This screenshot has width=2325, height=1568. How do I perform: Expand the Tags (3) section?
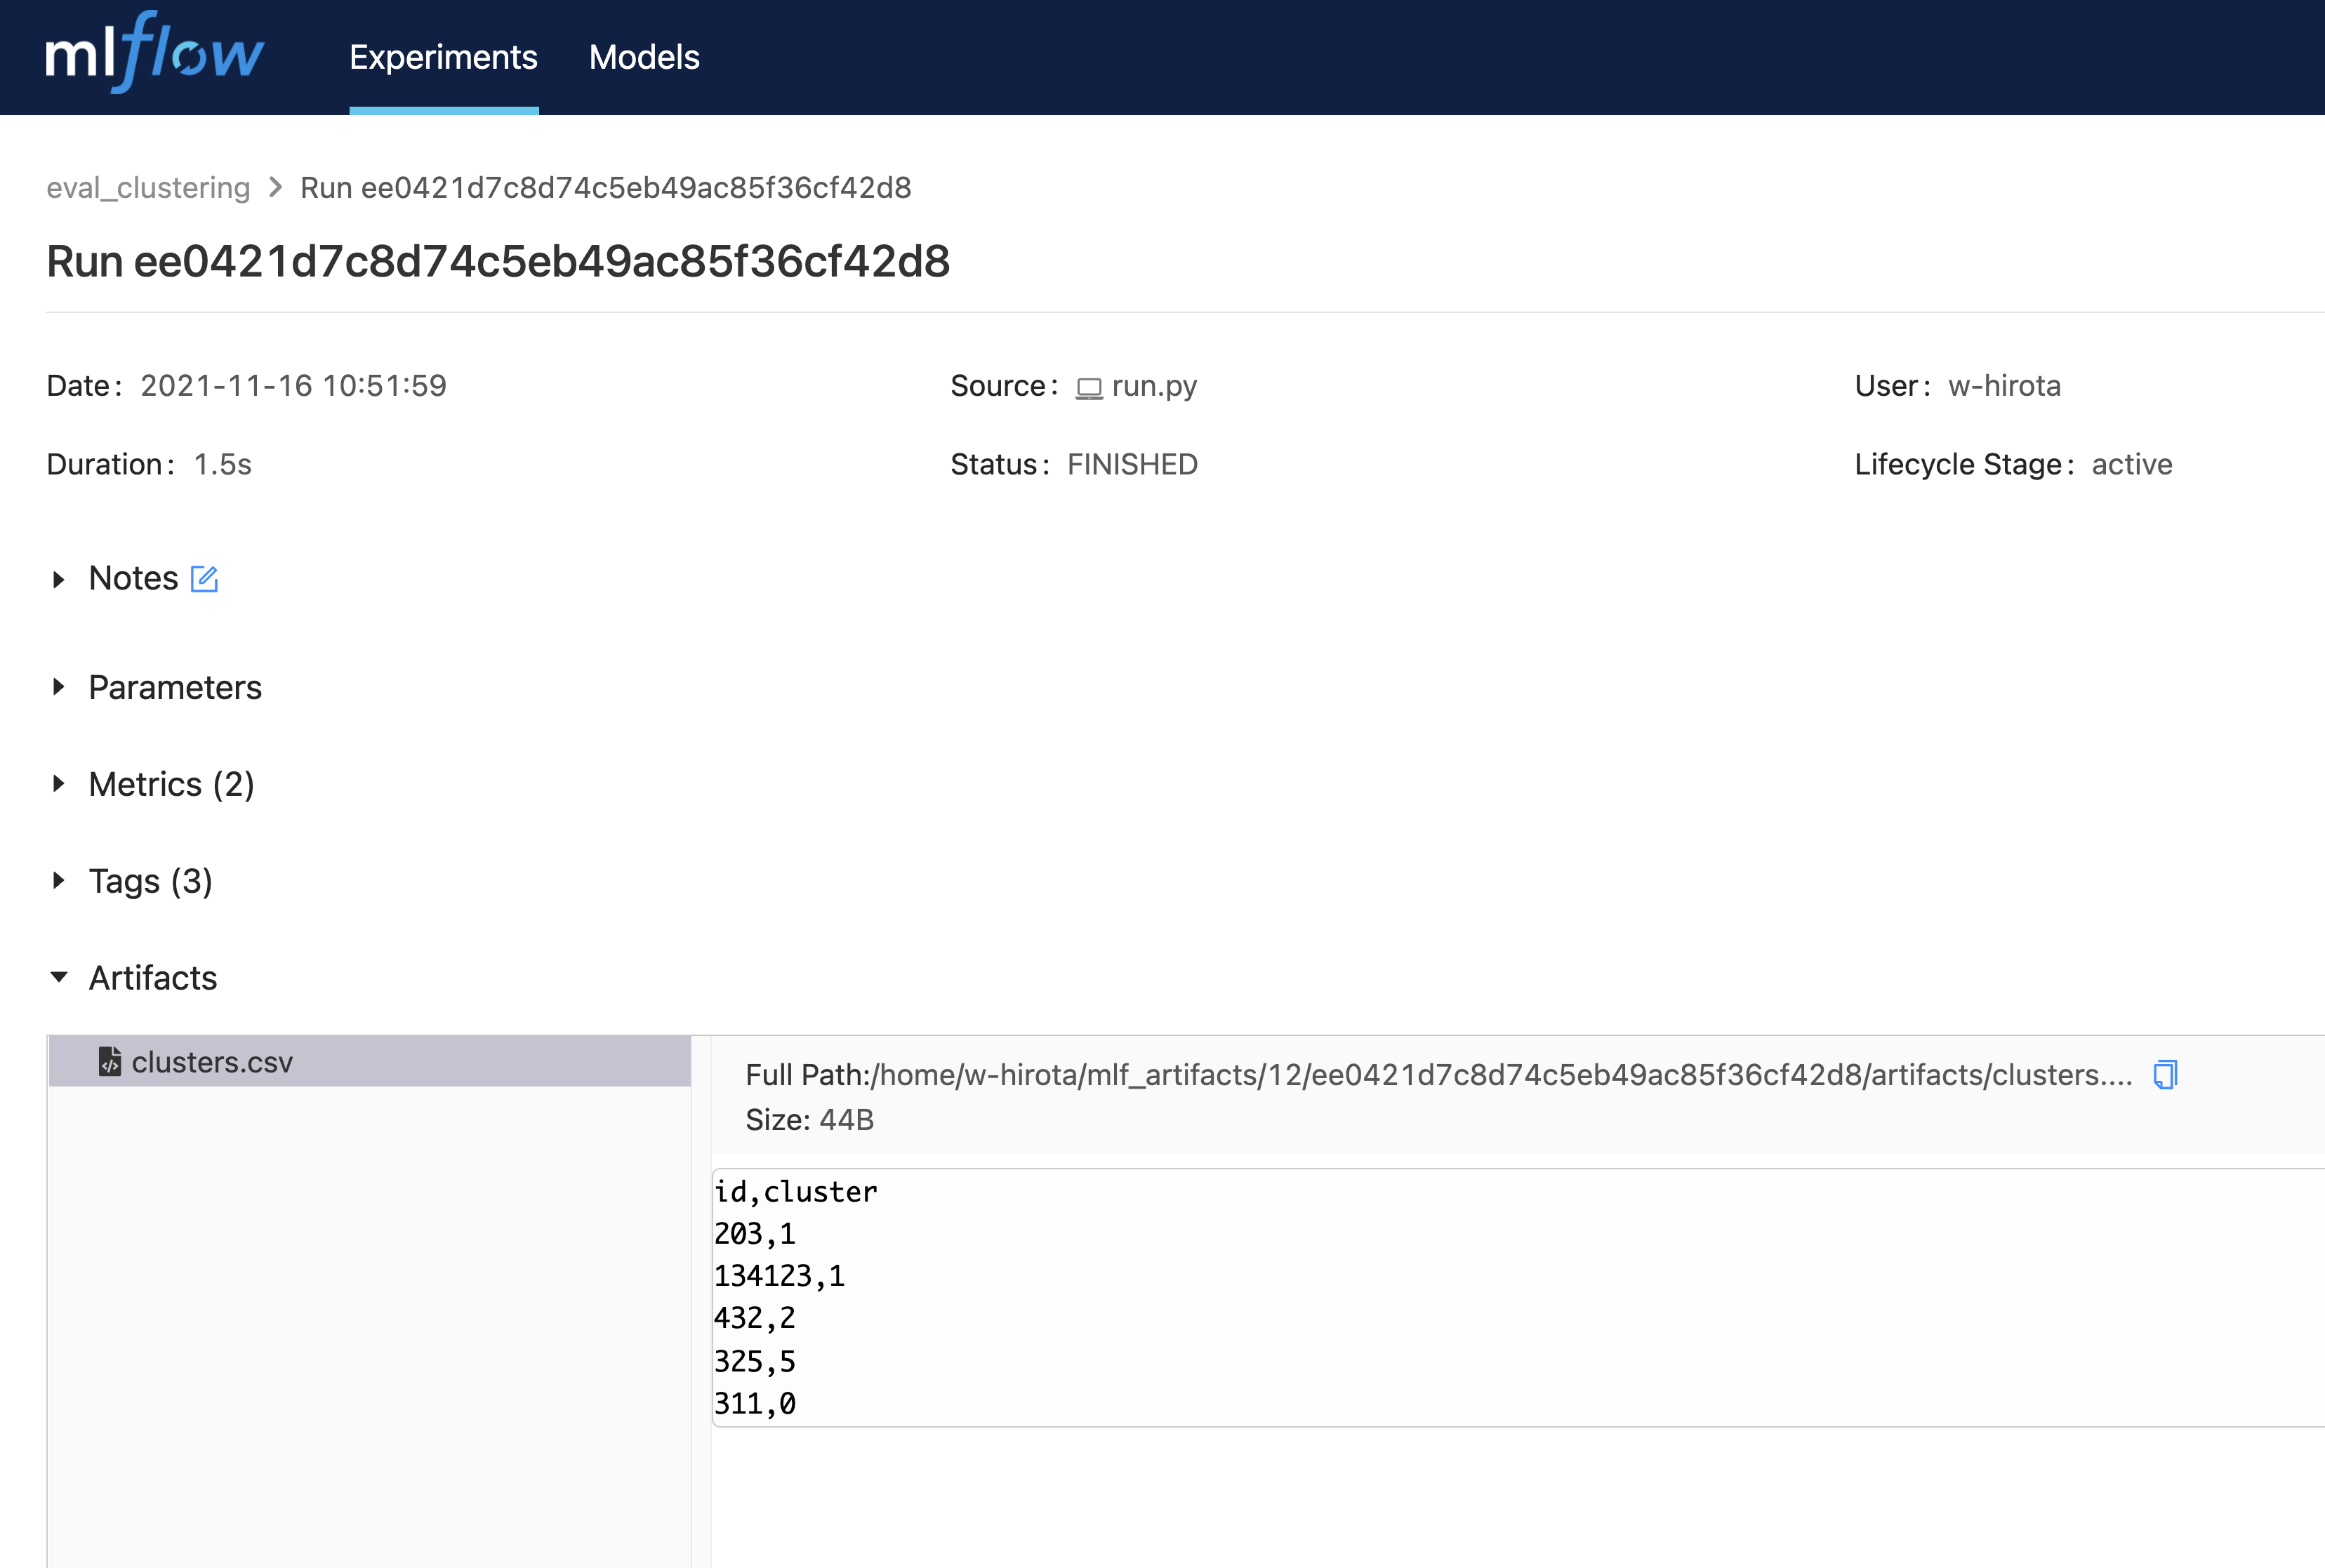(x=58, y=881)
